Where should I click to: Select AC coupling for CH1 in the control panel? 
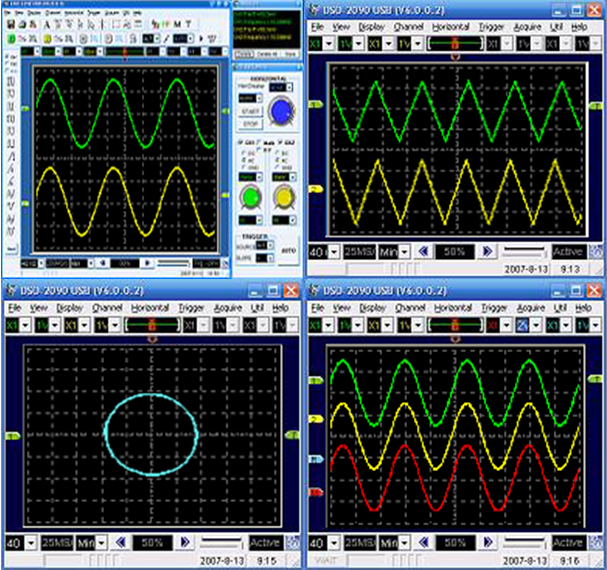click(243, 160)
